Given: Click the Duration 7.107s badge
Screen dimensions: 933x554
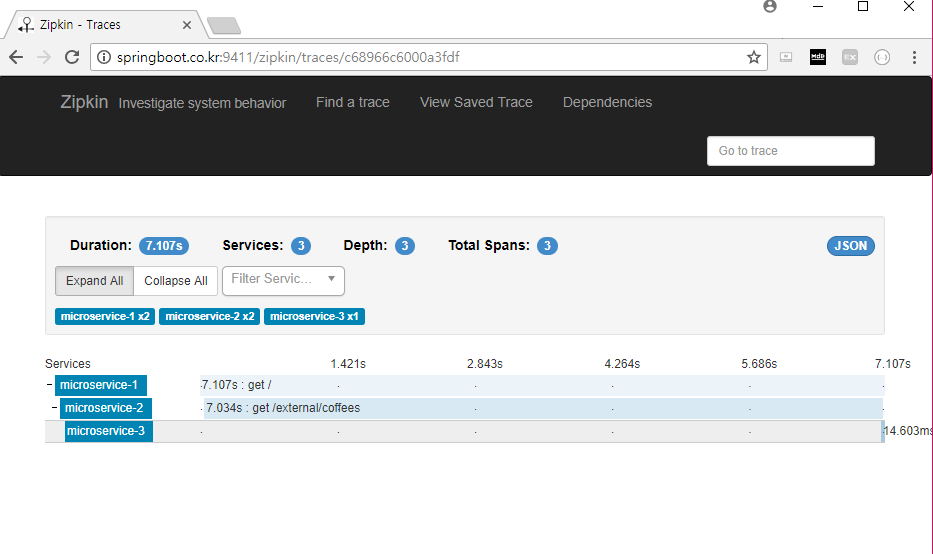Looking at the screenshot, I should (164, 246).
